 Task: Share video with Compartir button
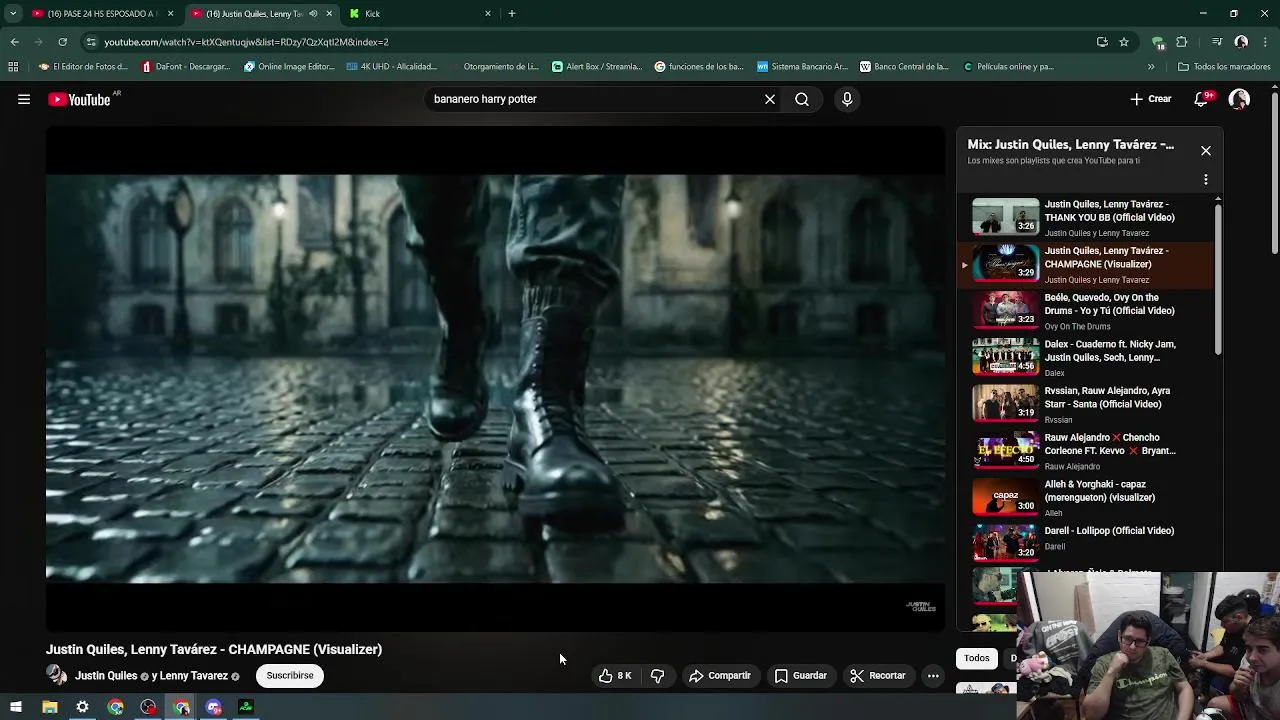pos(720,676)
